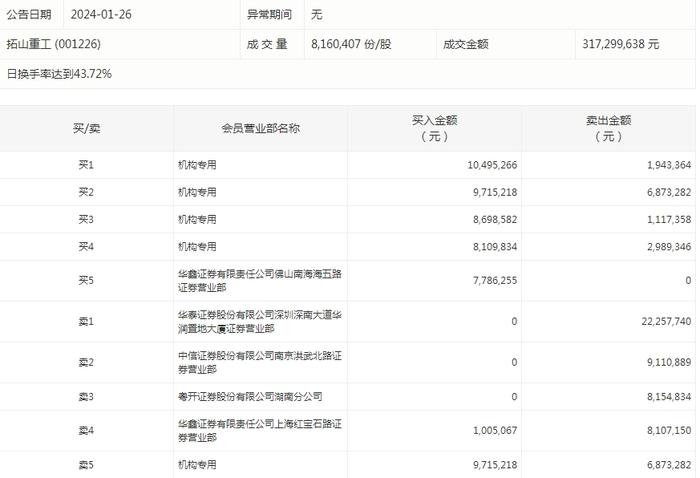This screenshot has height=478, width=700.
Task: Select the 卖4 row label
Action: coord(86,430)
